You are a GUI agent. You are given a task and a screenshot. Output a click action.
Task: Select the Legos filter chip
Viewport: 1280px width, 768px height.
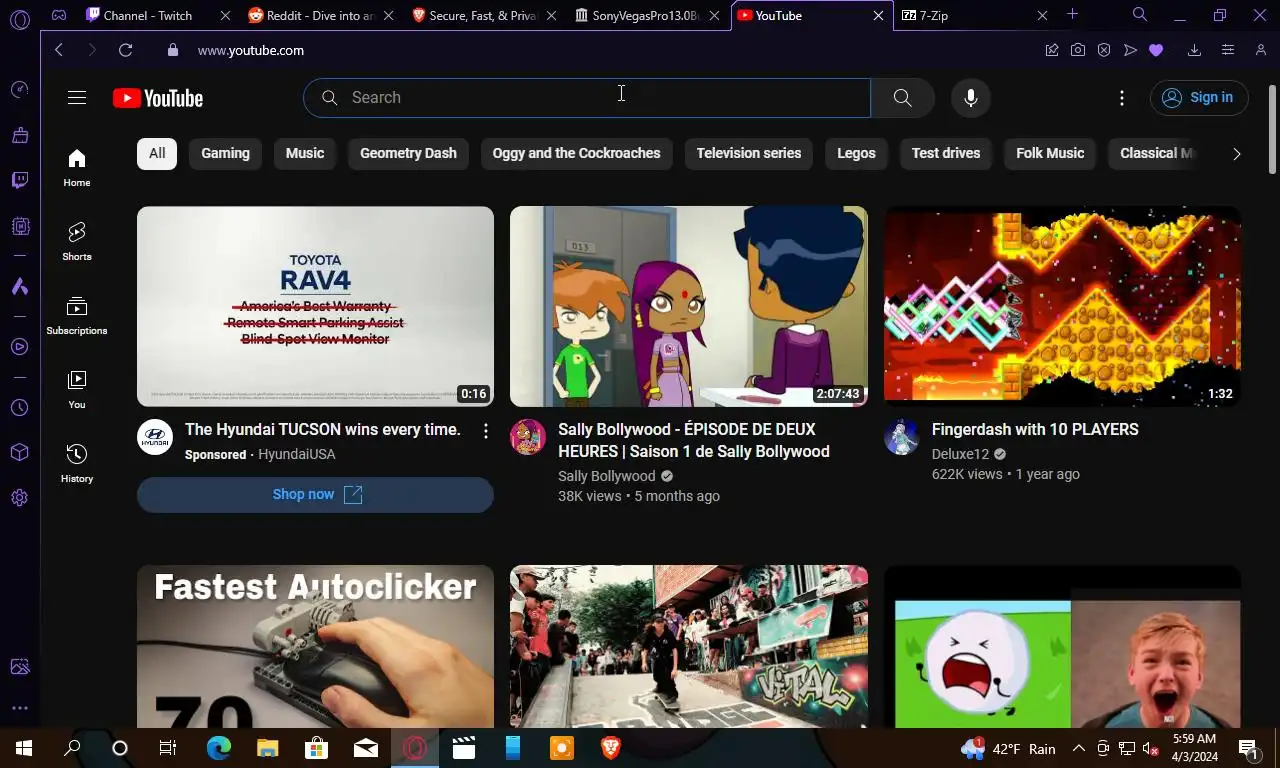coord(856,153)
